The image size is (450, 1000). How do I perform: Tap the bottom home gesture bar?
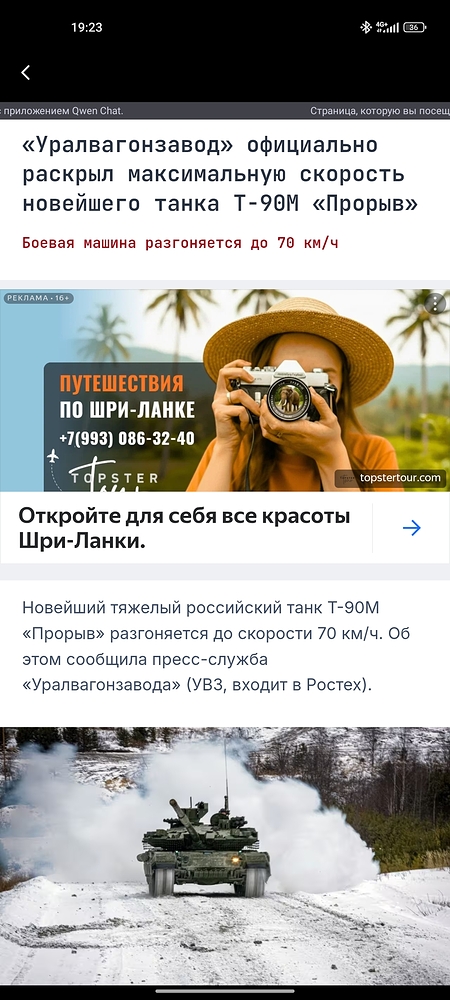[225, 991]
